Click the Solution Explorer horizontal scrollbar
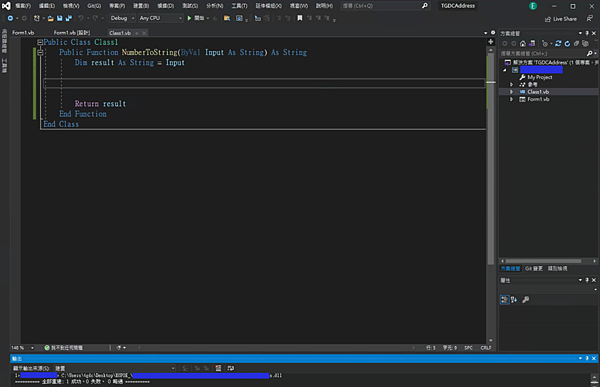600x387 pixels. [543, 261]
